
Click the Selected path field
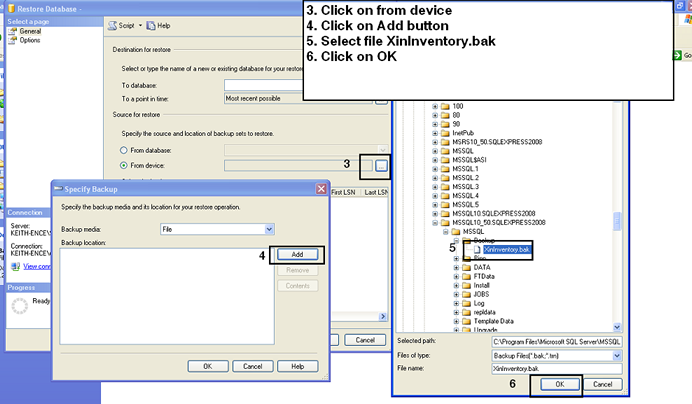pos(557,342)
